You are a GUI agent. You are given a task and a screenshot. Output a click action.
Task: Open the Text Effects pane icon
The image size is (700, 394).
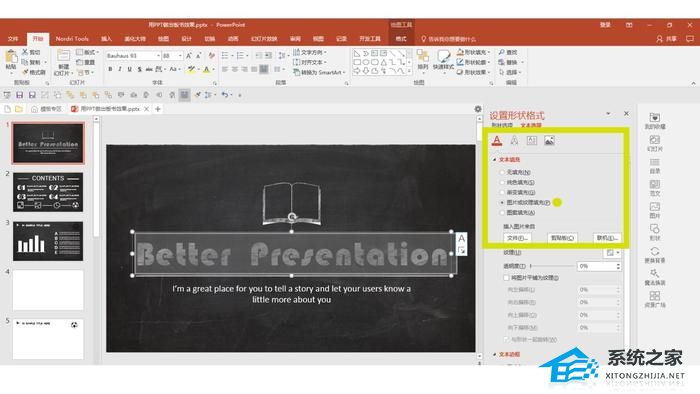point(514,141)
